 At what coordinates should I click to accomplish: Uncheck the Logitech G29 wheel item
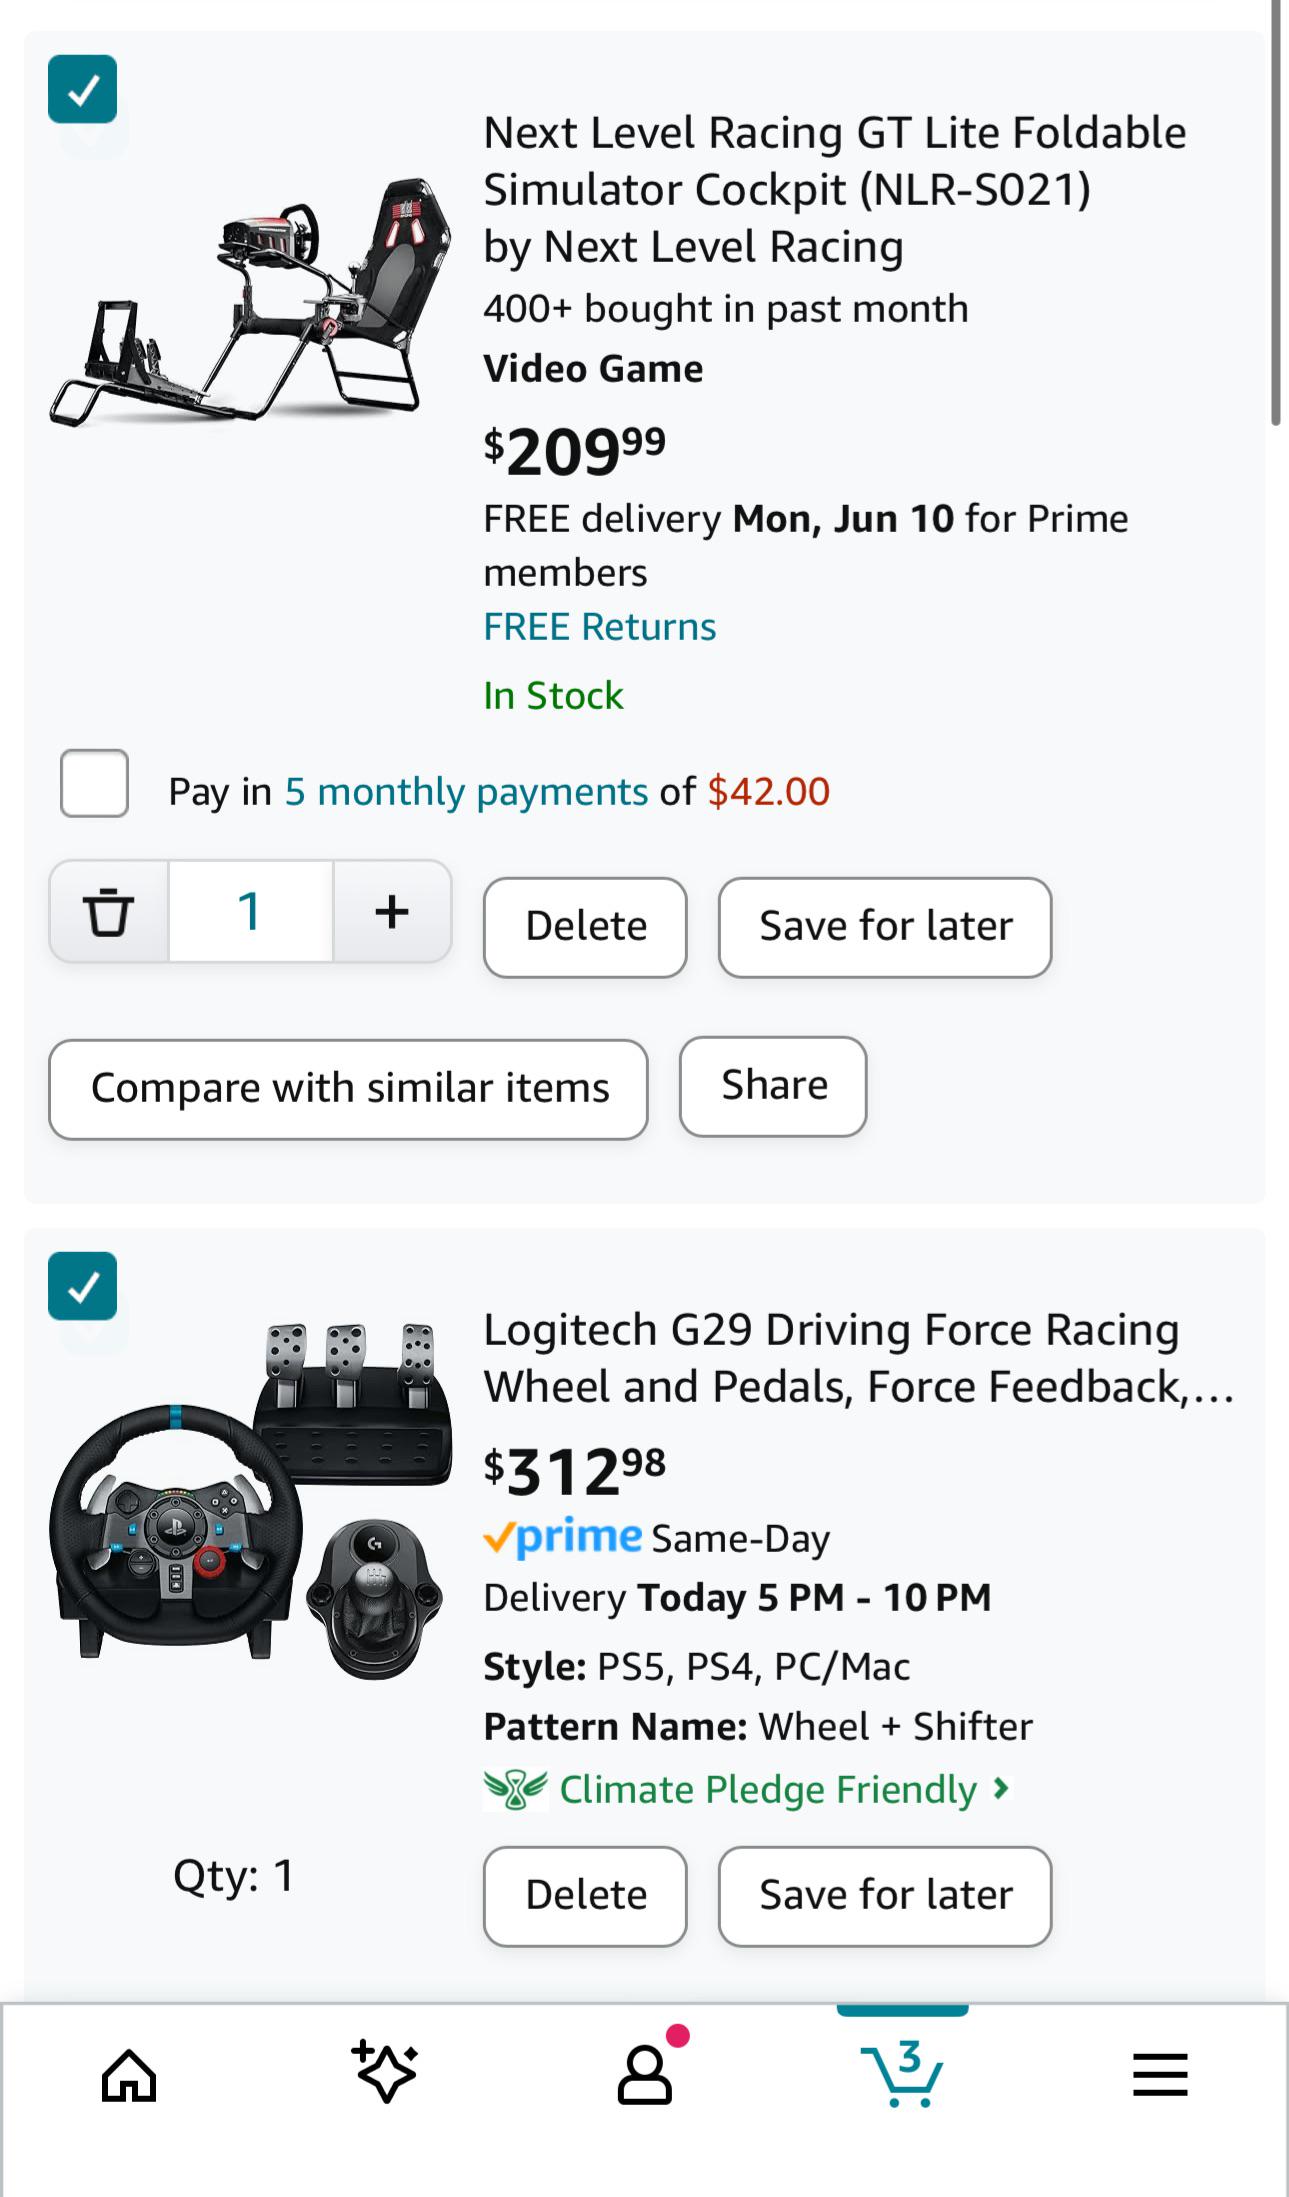click(83, 1286)
